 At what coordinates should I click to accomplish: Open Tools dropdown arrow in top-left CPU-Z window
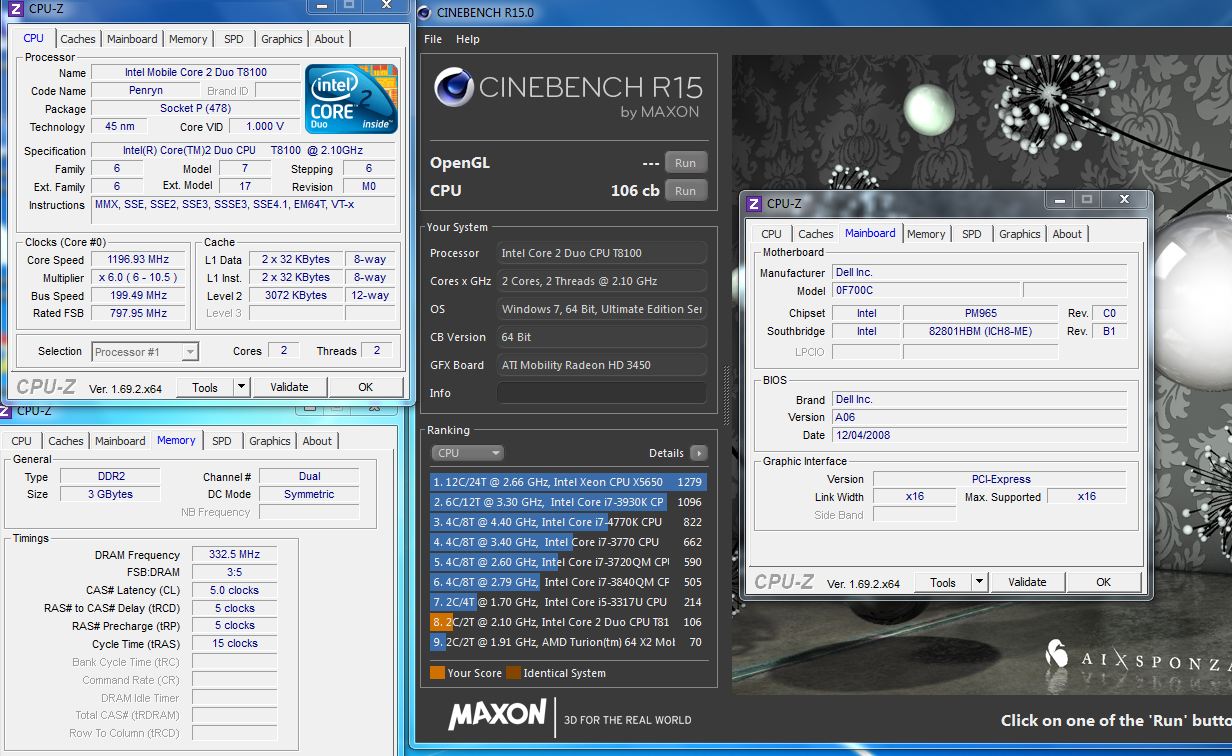click(242, 387)
